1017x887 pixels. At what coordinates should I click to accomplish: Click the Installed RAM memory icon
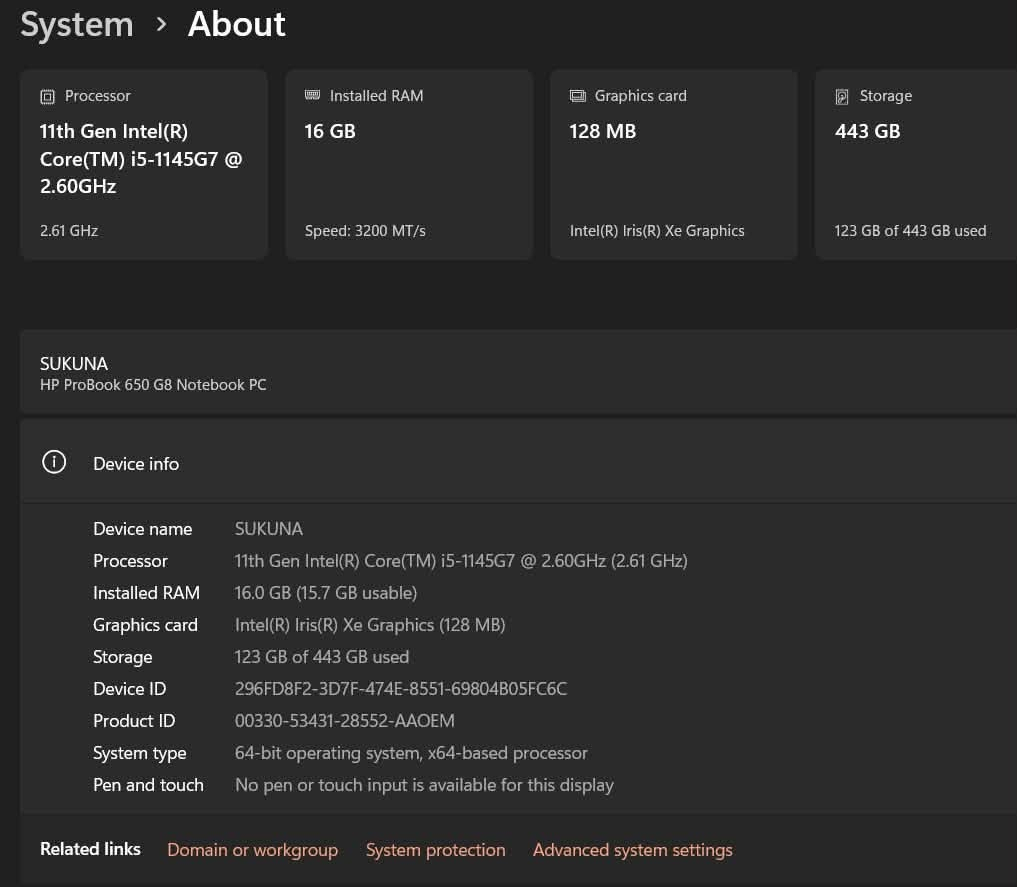[x=312, y=95]
